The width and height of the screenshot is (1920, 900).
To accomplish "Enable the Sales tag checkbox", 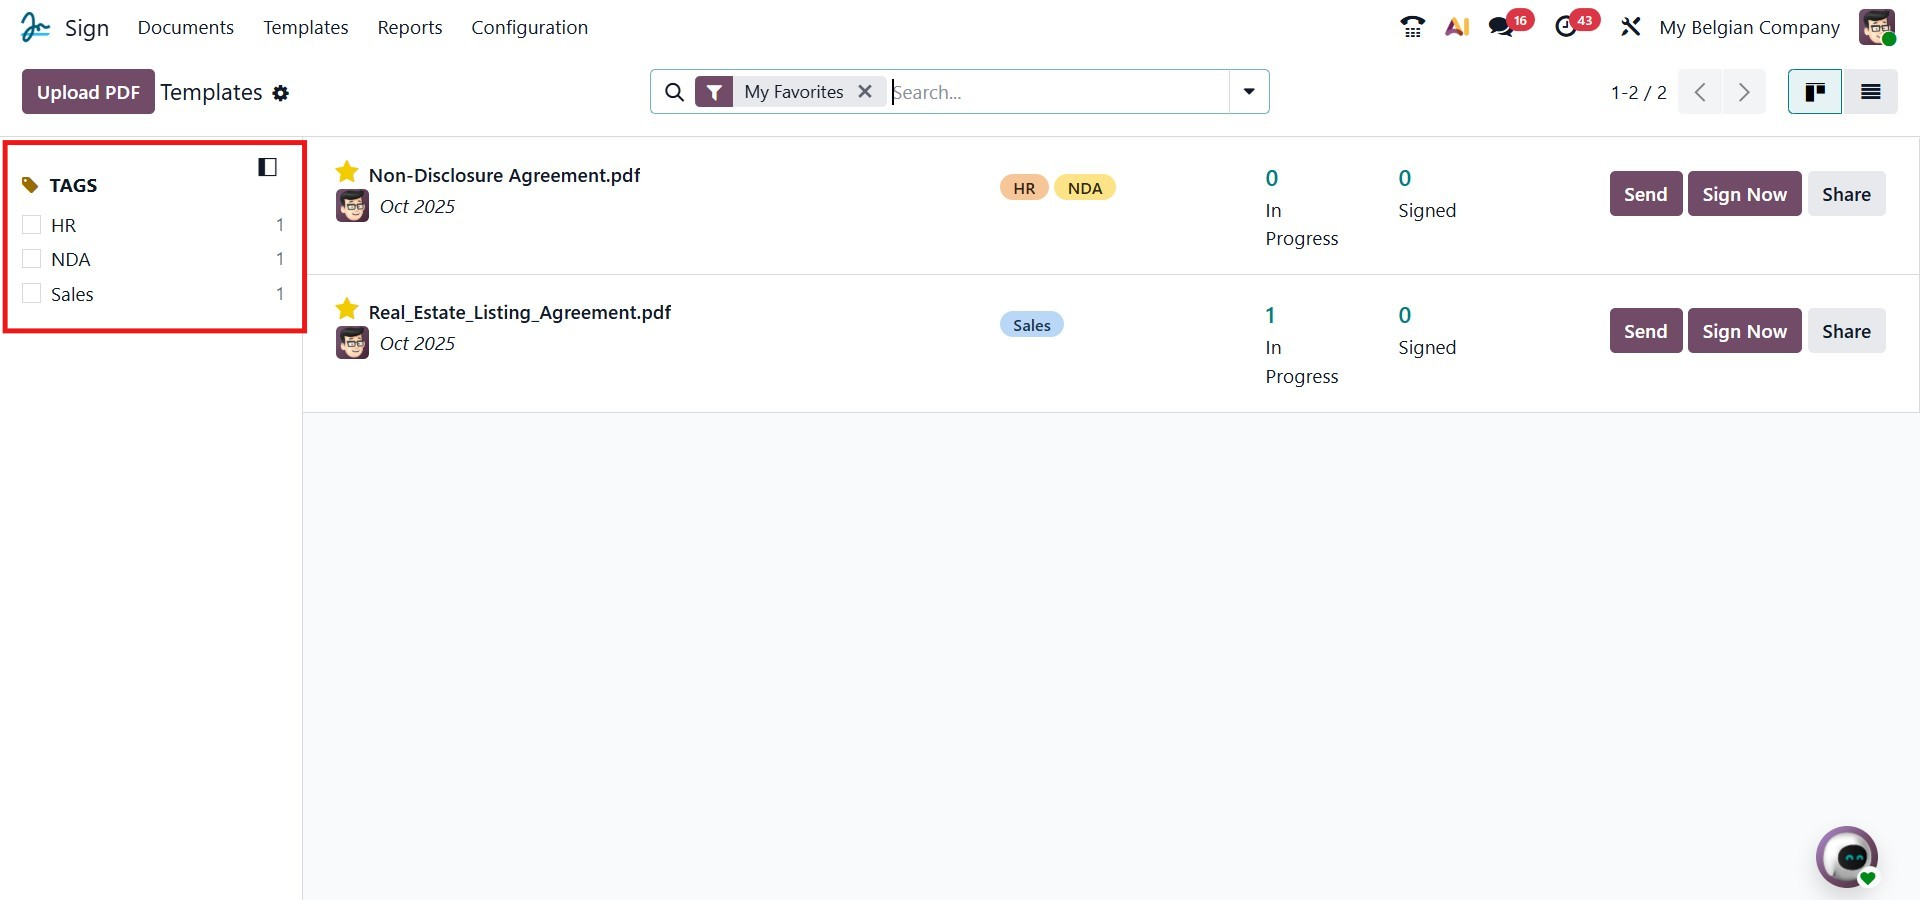I will tap(32, 294).
